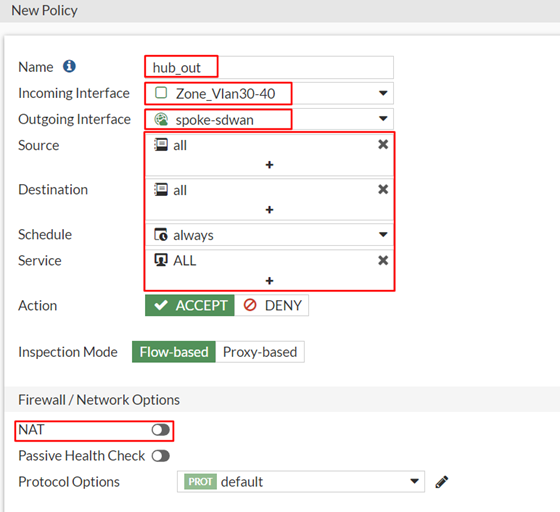Click the 'always' schedule clock icon

161,235
